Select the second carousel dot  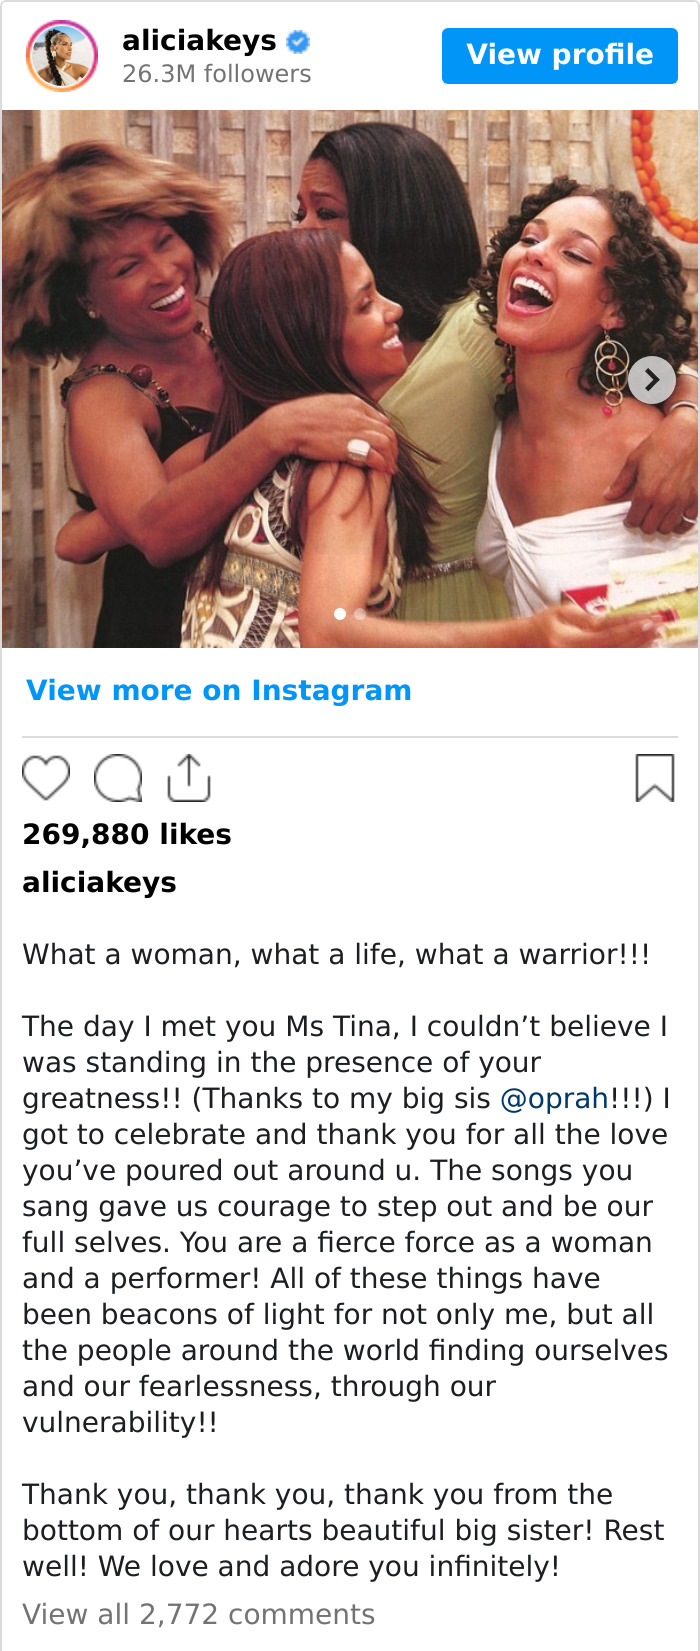coord(360,614)
